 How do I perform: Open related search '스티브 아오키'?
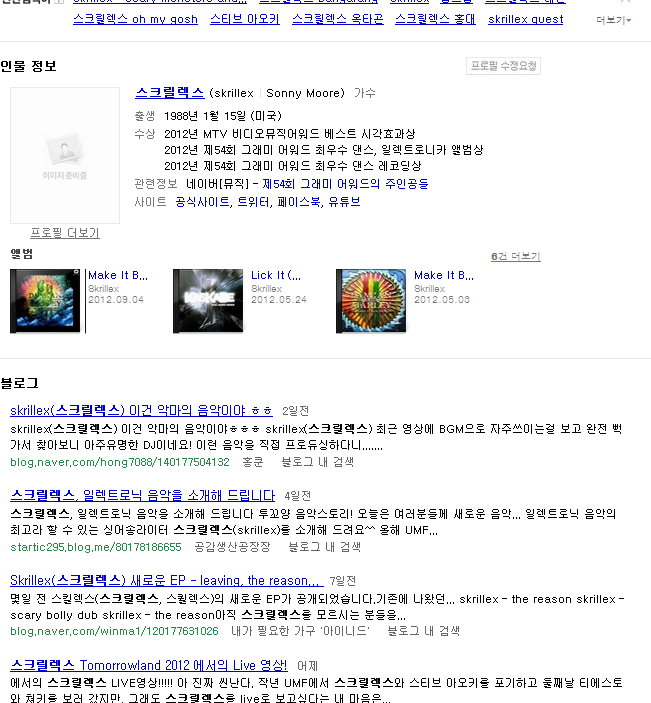(x=245, y=19)
